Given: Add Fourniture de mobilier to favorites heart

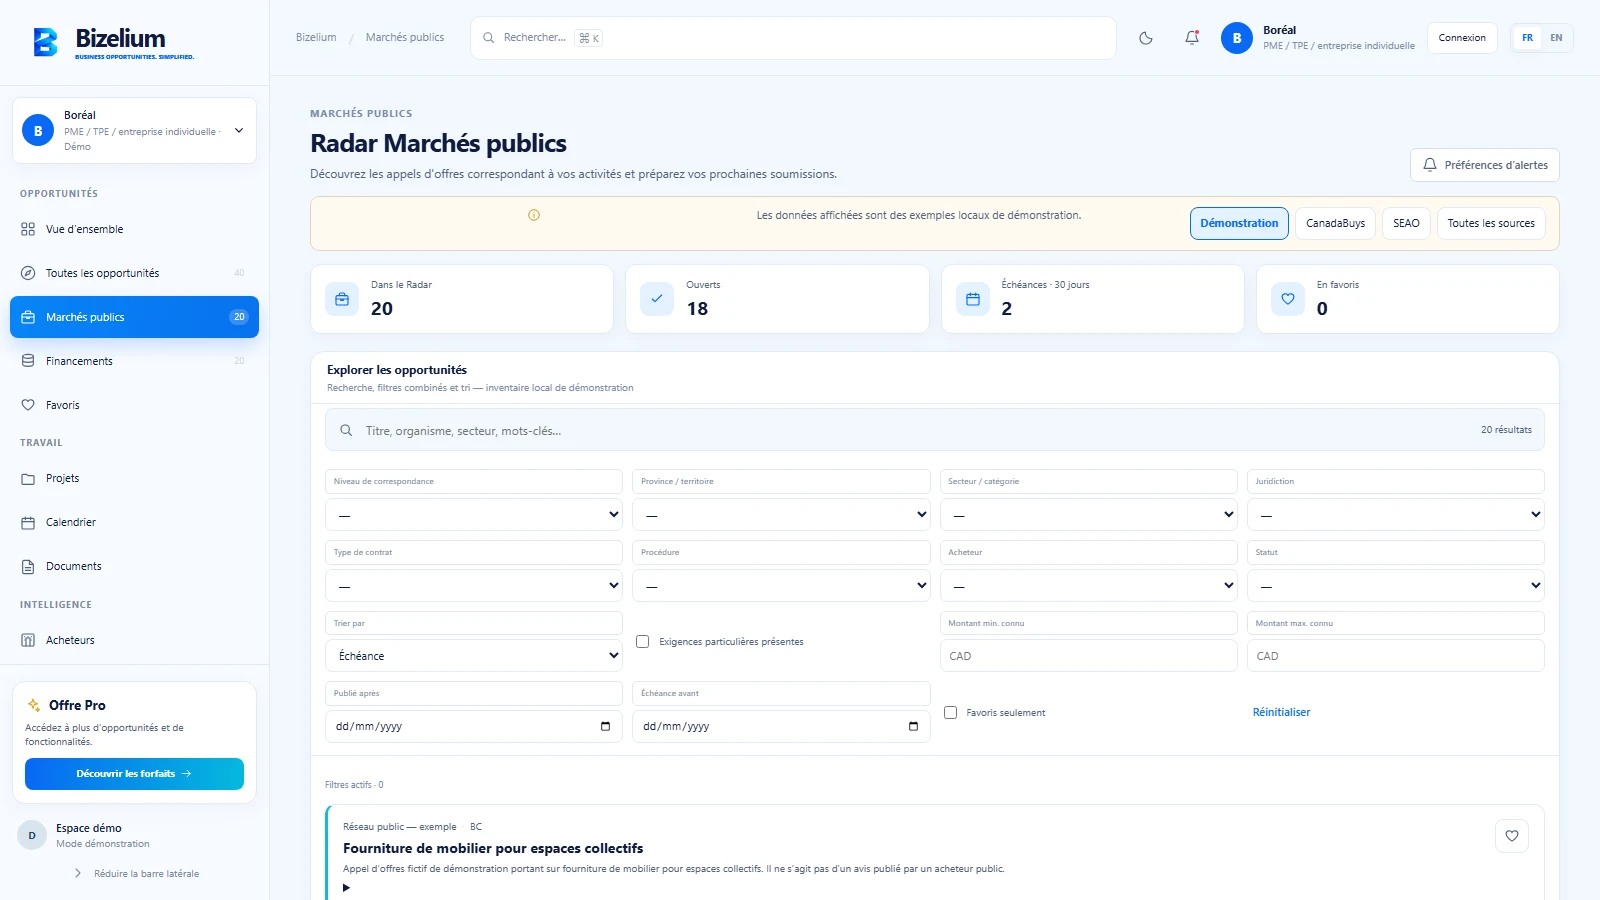Looking at the screenshot, I should [x=1512, y=836].
